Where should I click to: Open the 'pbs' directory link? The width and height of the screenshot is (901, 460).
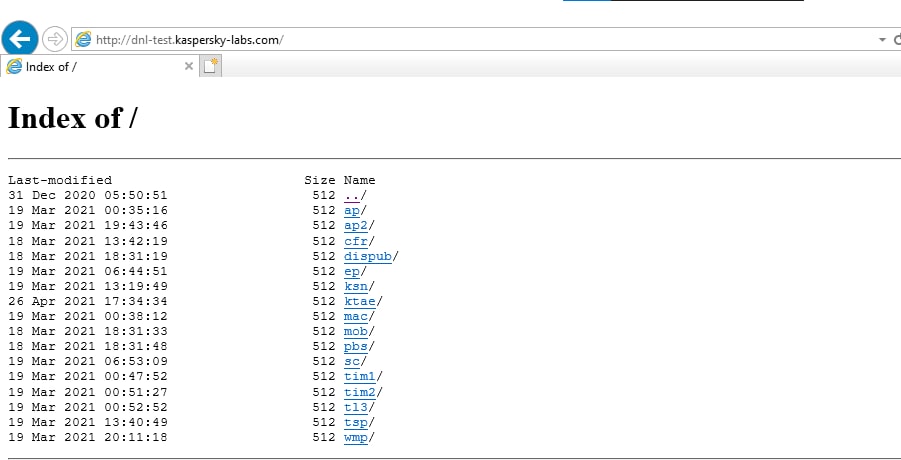click(x=356, y=346)
